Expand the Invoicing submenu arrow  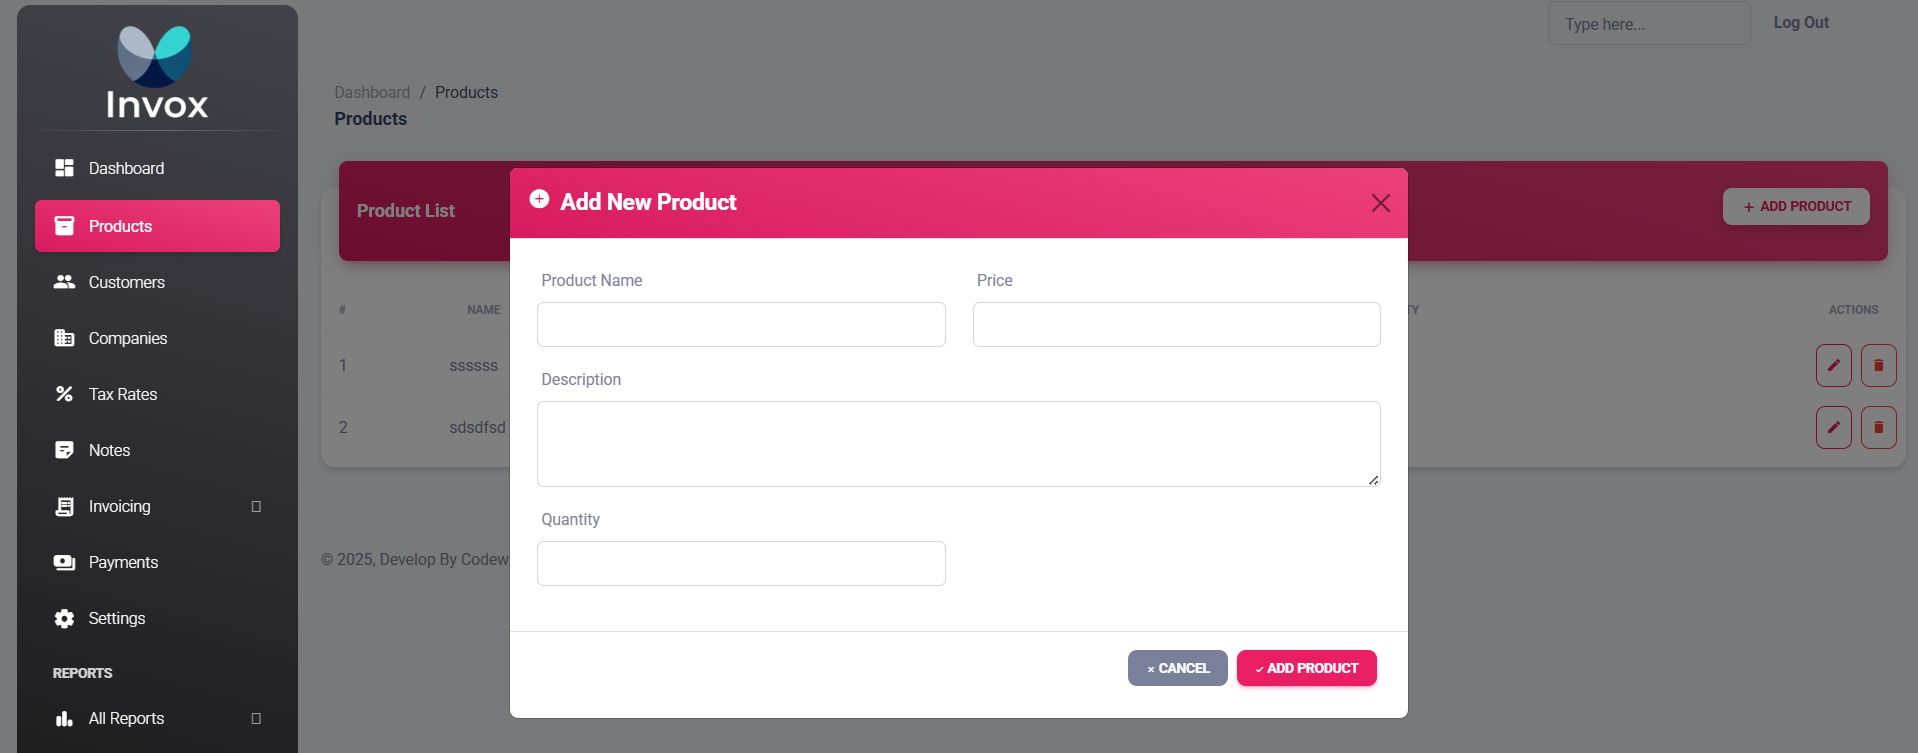pyautogui.click(x=256, y=507)
